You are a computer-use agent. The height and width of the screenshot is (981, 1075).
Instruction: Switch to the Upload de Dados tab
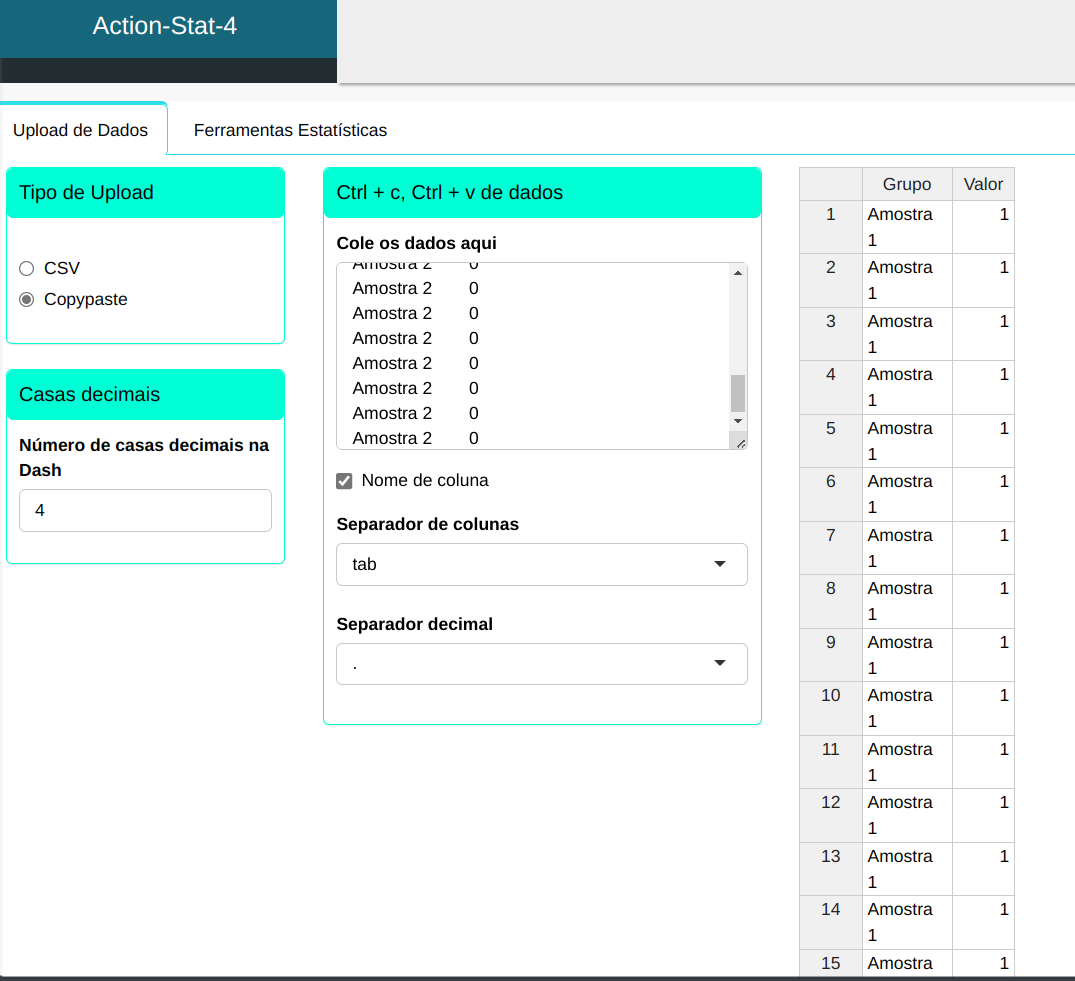(81, 130)
